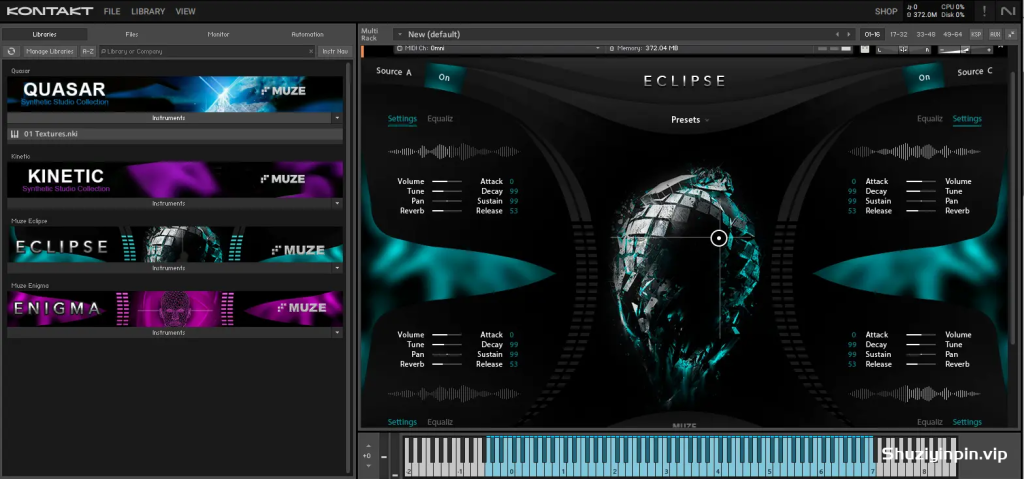Click the XY pad circular handle
The image size is (1024, 479).
(x=719, y=238)
